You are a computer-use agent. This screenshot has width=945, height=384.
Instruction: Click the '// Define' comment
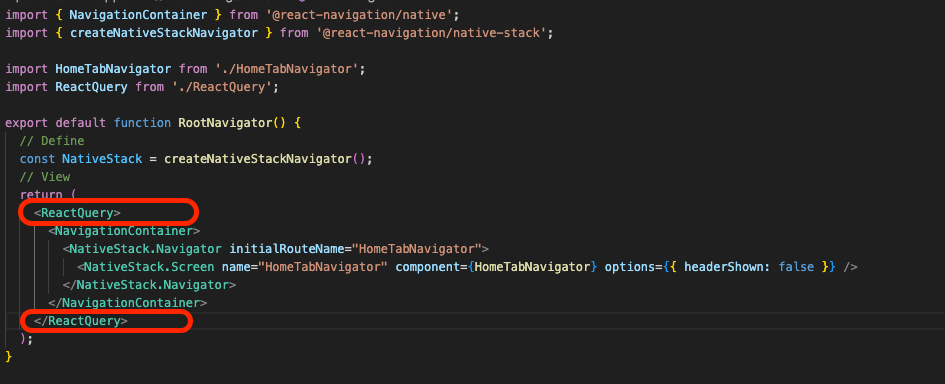click(52, 141)
